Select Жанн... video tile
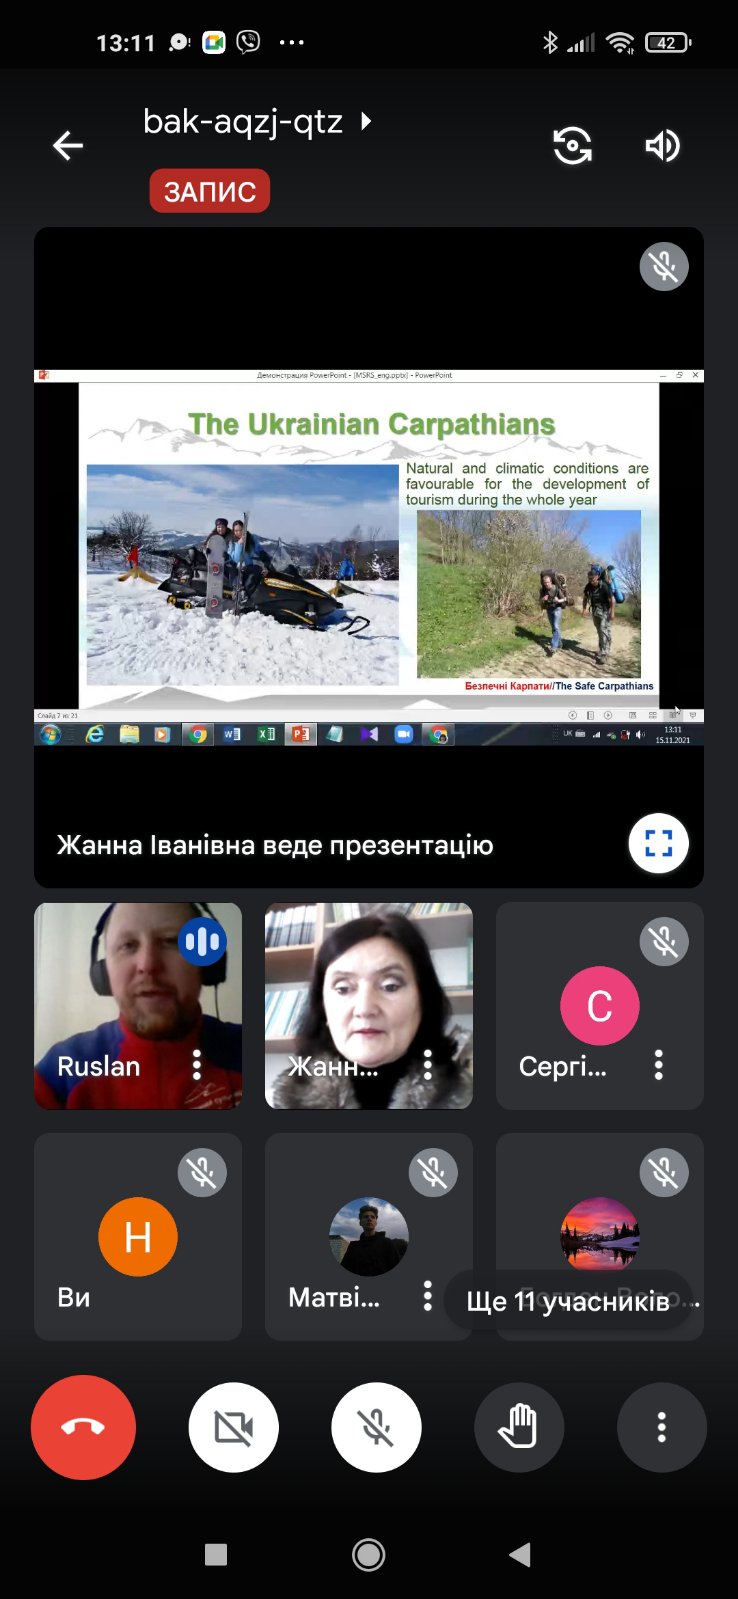738x1599 pixels. (x=369, y=1006)
